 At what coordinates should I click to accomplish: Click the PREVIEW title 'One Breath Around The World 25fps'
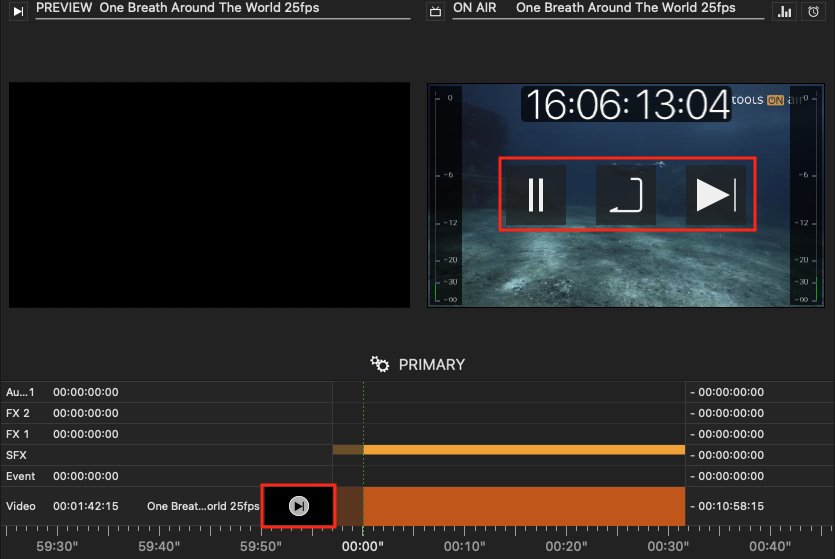pyautogui.click(x=209, y=8)
